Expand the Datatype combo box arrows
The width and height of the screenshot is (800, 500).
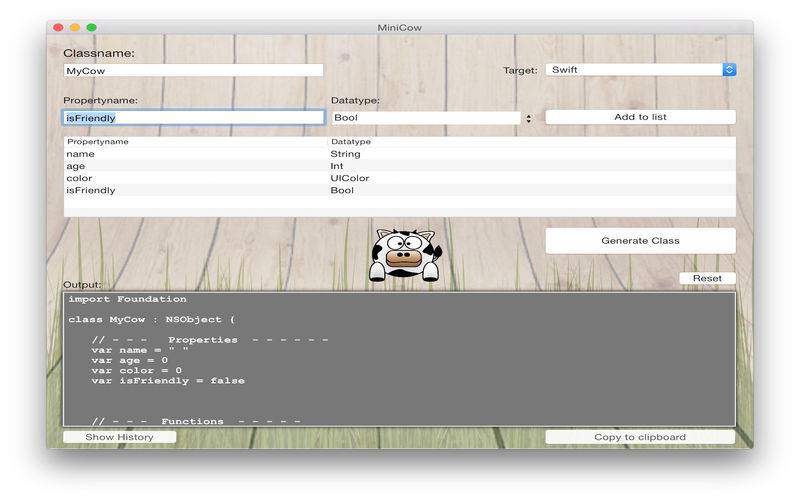click(529, 118)
